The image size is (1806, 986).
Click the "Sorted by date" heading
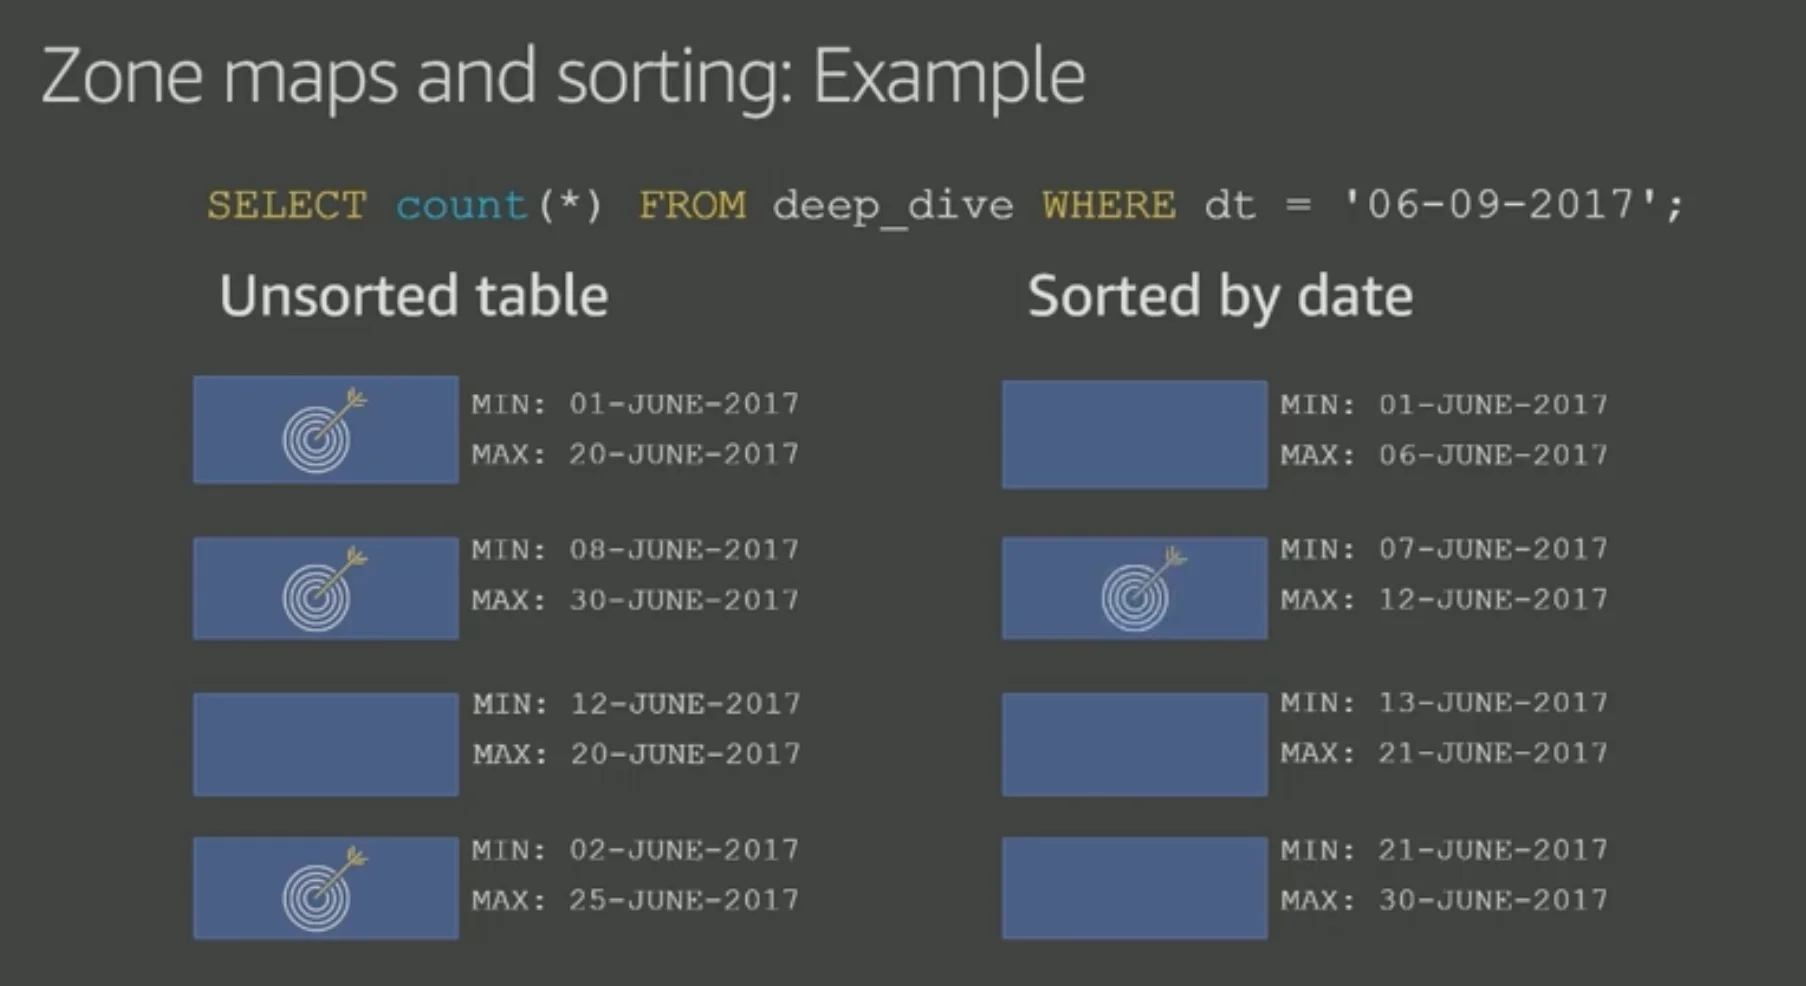pos(1220,296)
